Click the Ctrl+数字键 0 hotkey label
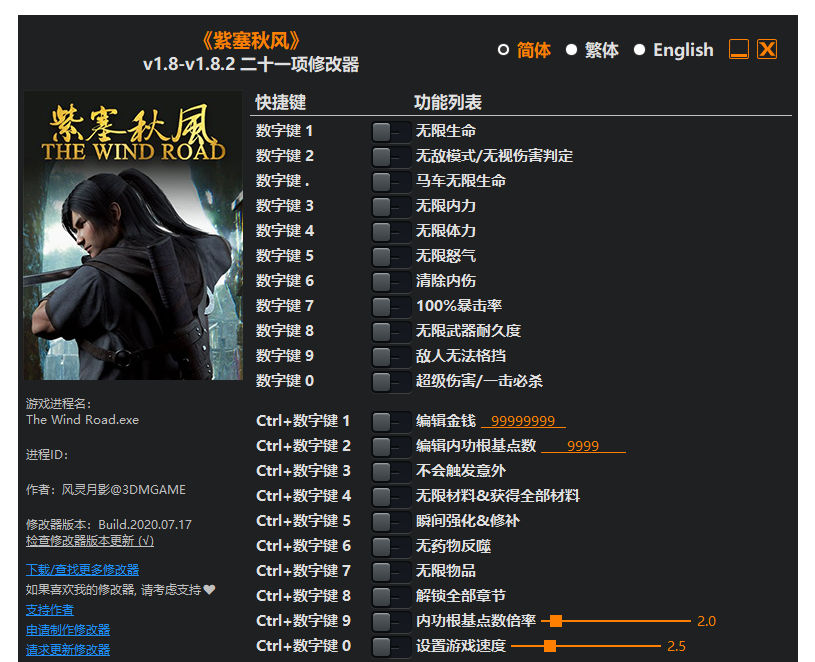This screenshot has width=815, height=662. coord(304,646)
